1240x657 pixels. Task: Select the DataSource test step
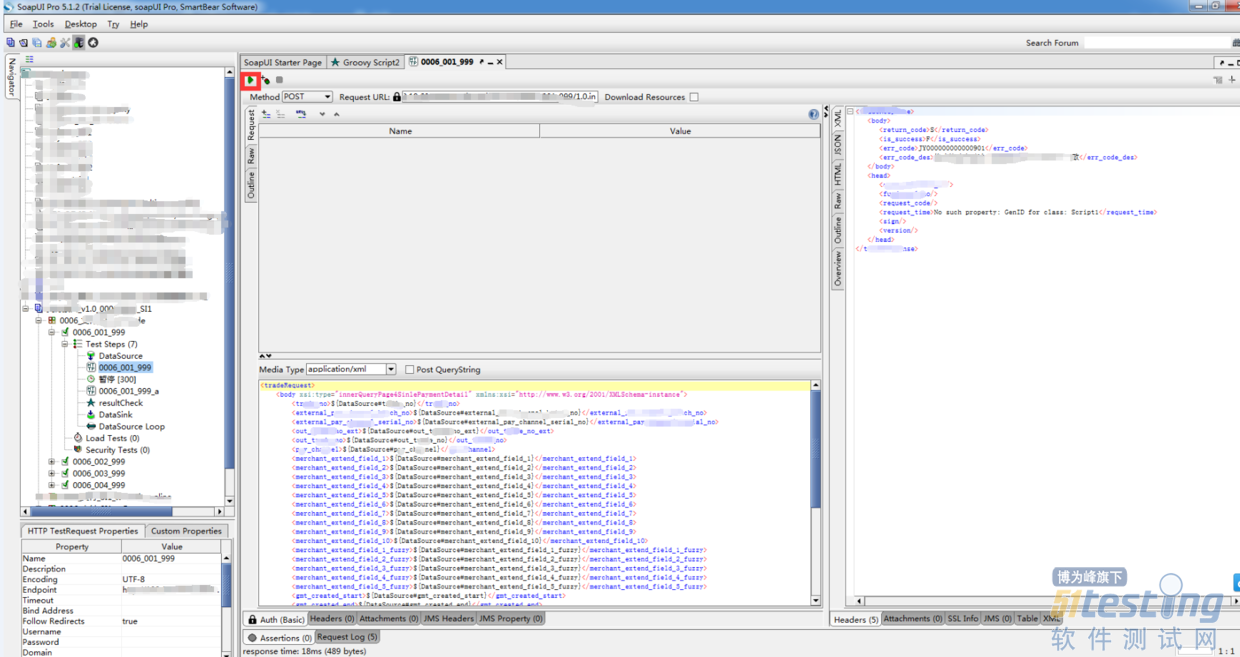(x=120, y=356)
